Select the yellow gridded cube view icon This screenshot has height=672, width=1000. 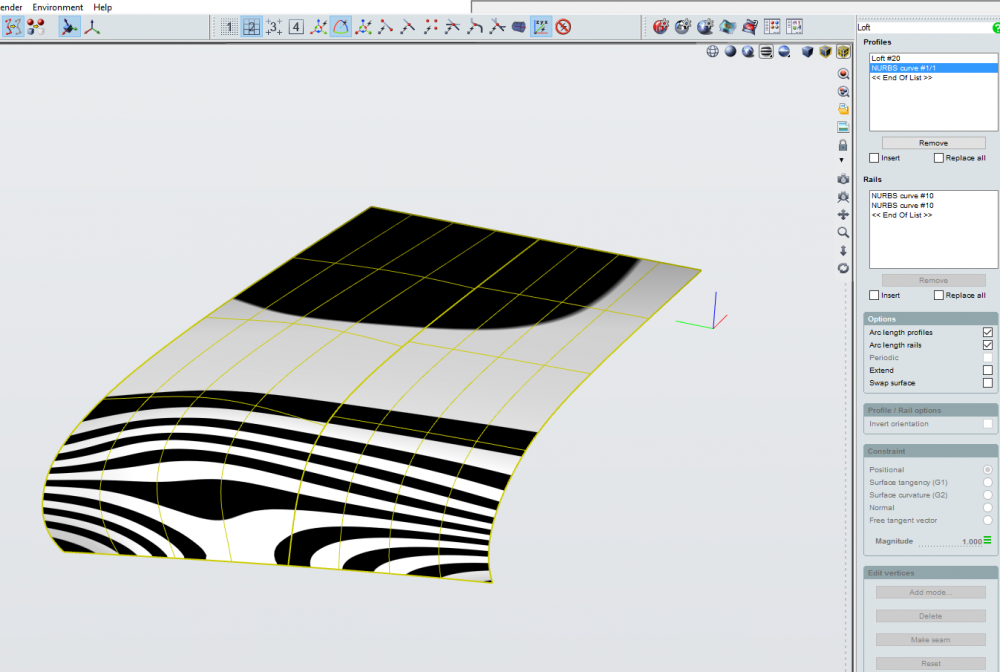[843, 52]
